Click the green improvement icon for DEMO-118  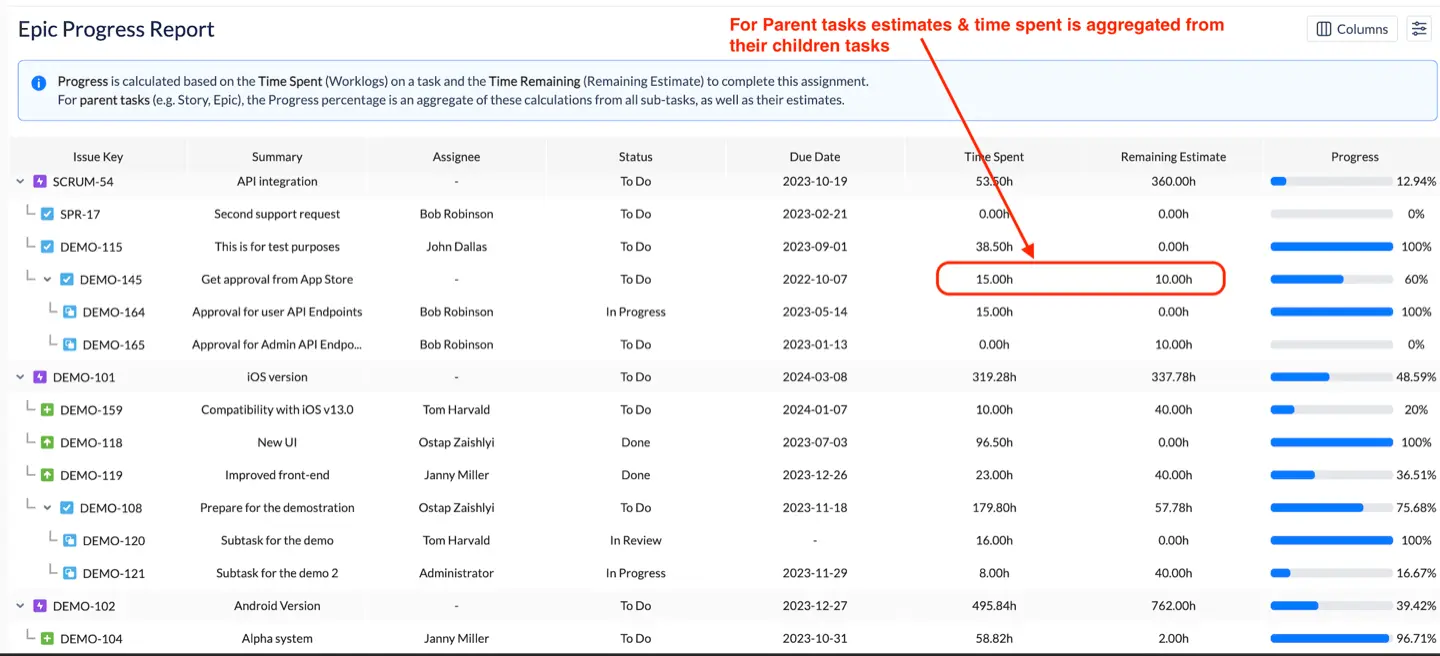click(47, 443)
